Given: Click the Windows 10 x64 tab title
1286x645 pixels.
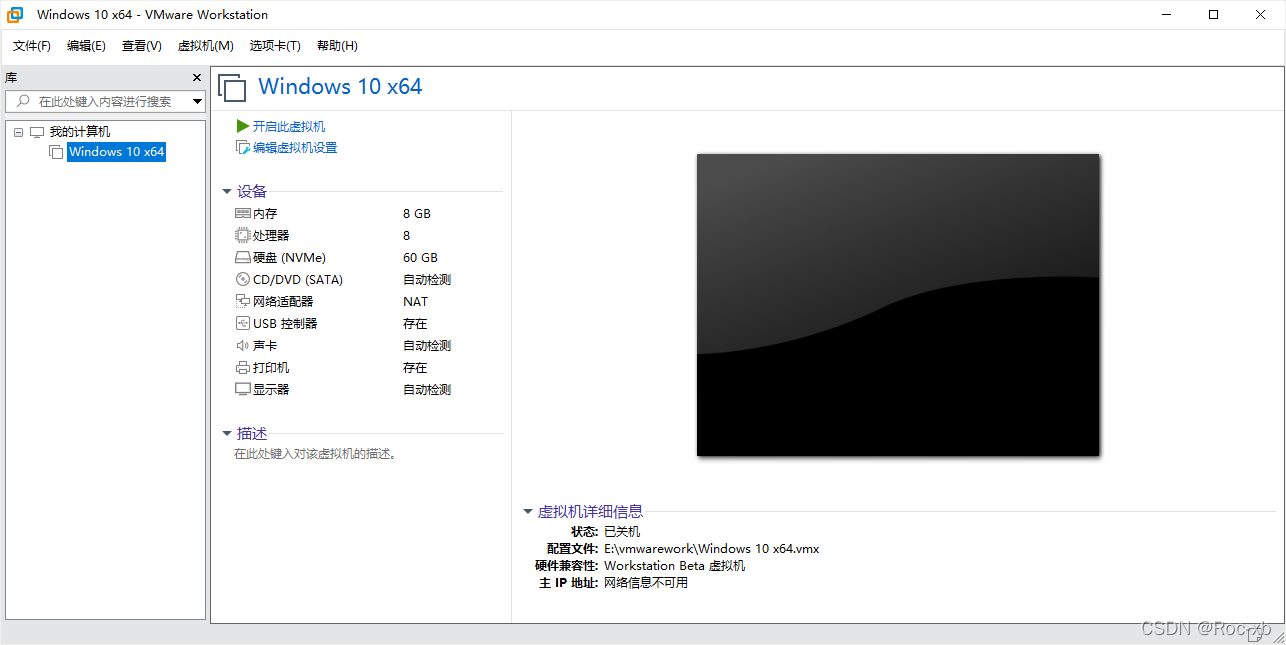Looking at the screenshot, I should coord(340,87).
